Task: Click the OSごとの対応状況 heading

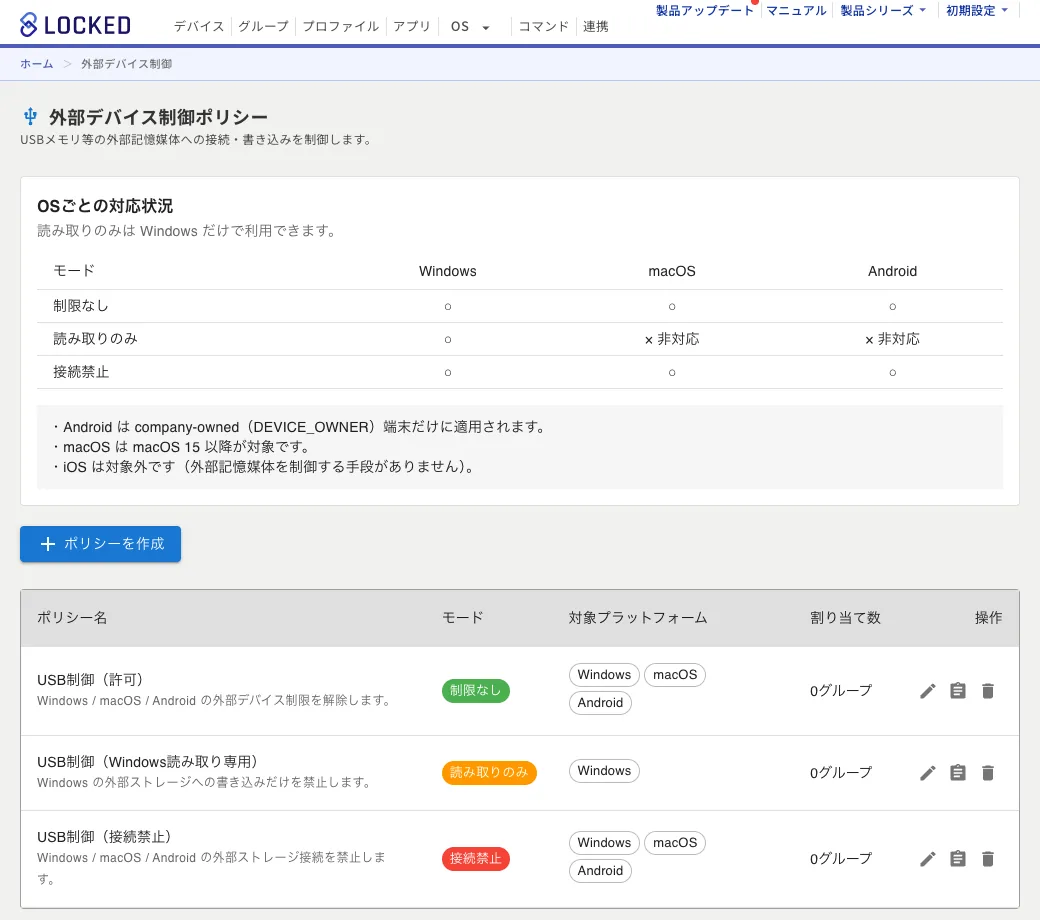Action: [105, 206]
